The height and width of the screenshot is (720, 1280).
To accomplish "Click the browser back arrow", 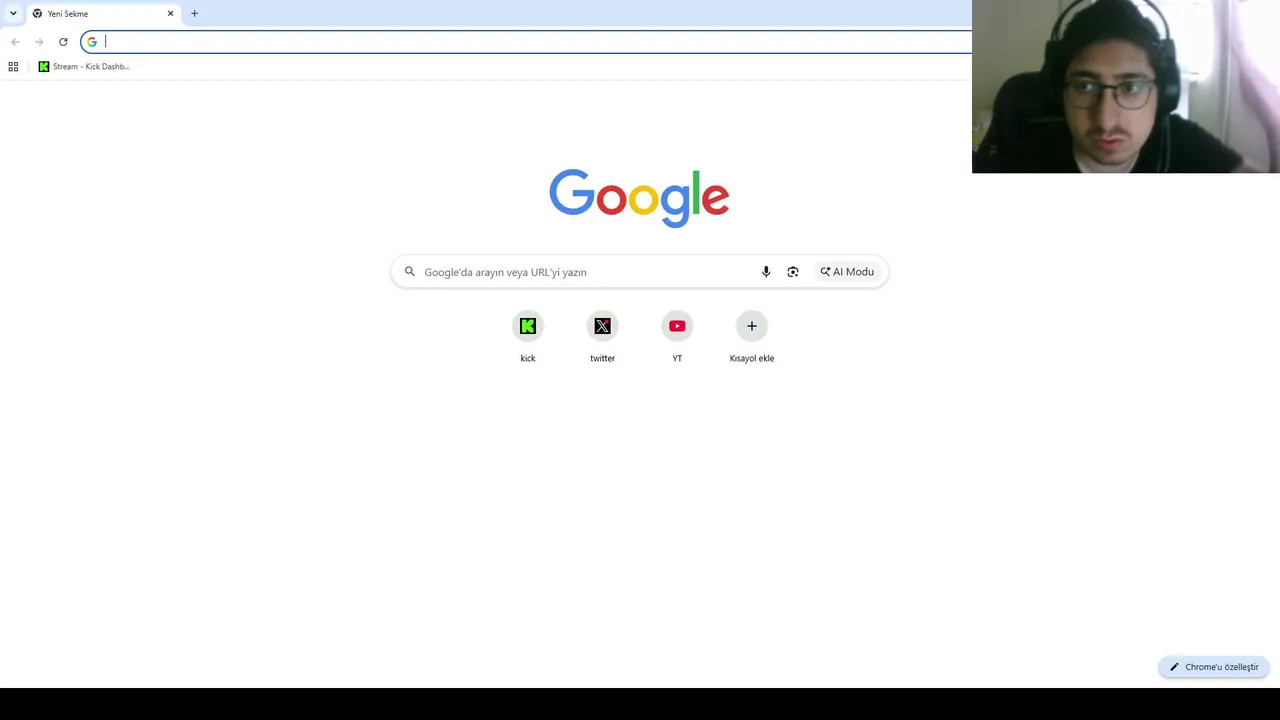I will tap(15, 41).
